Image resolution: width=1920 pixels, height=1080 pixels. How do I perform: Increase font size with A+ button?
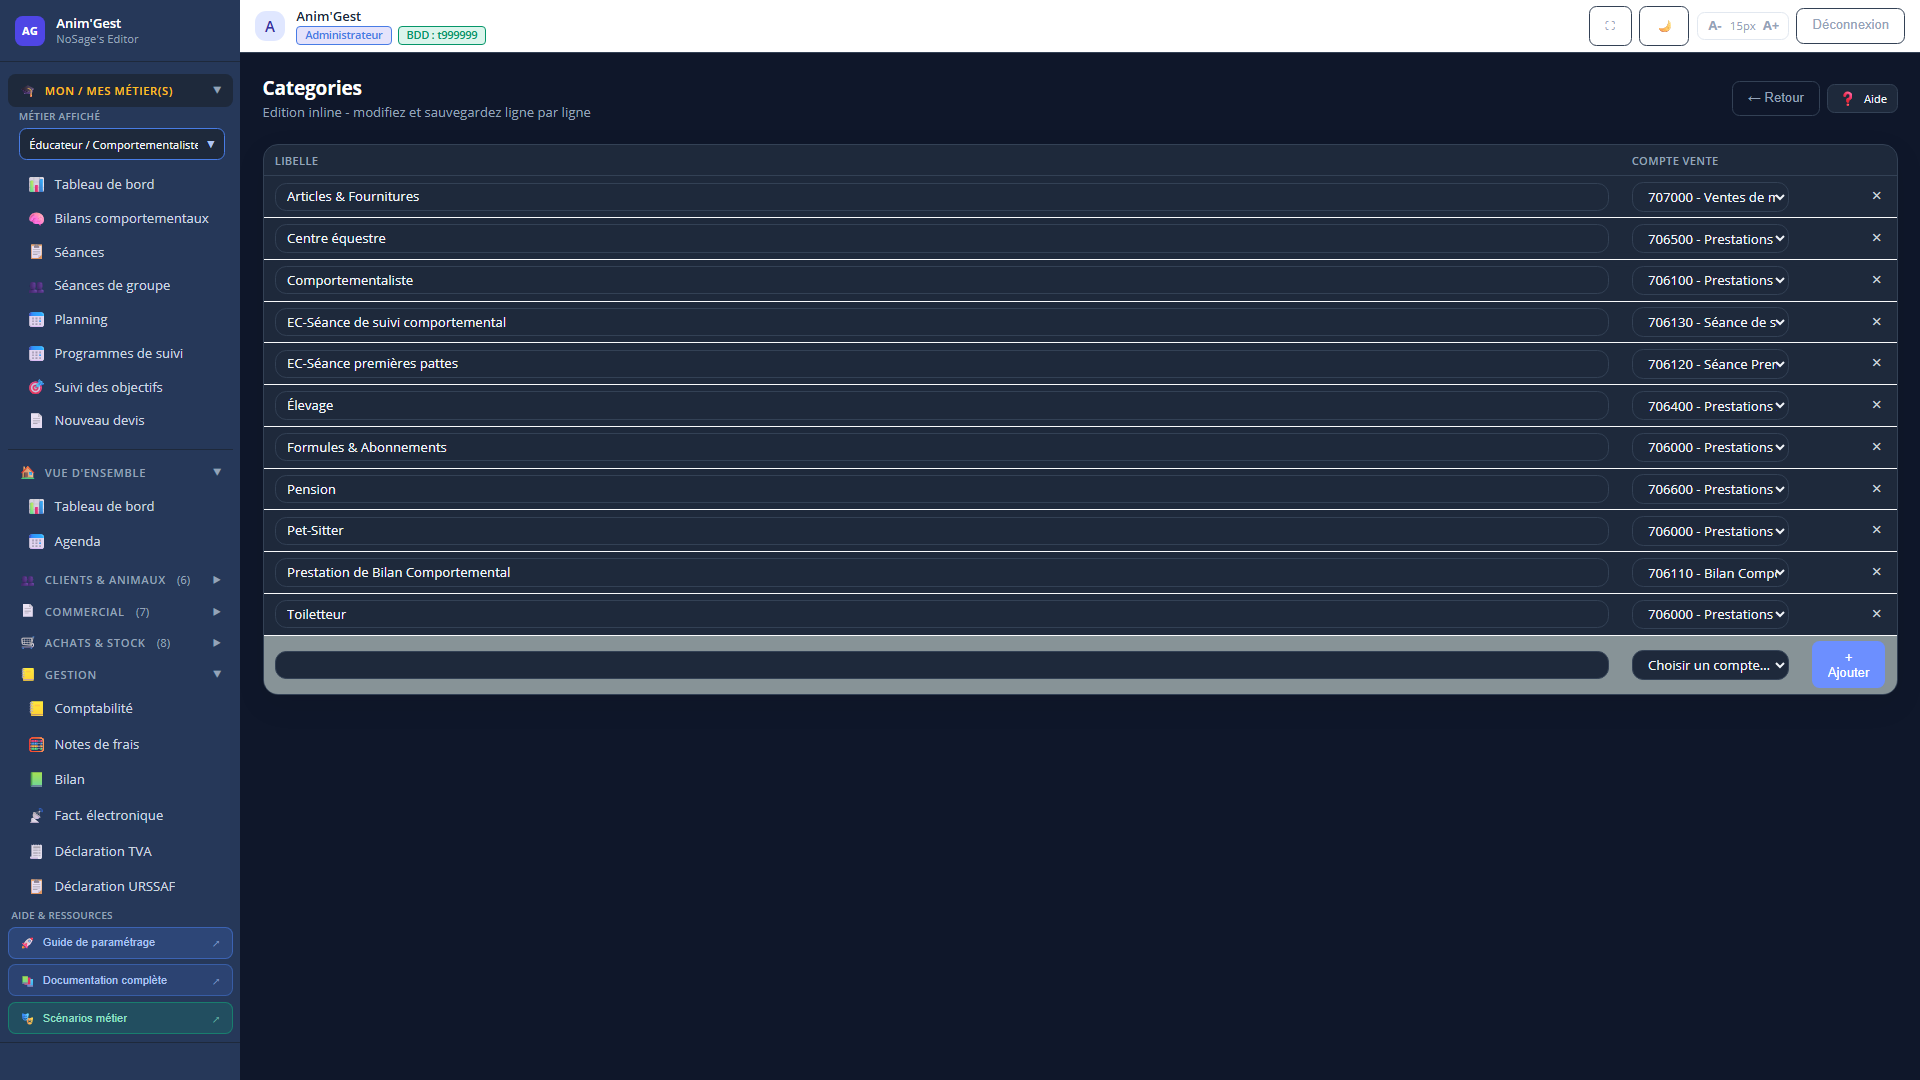(x=1770, y=26)
